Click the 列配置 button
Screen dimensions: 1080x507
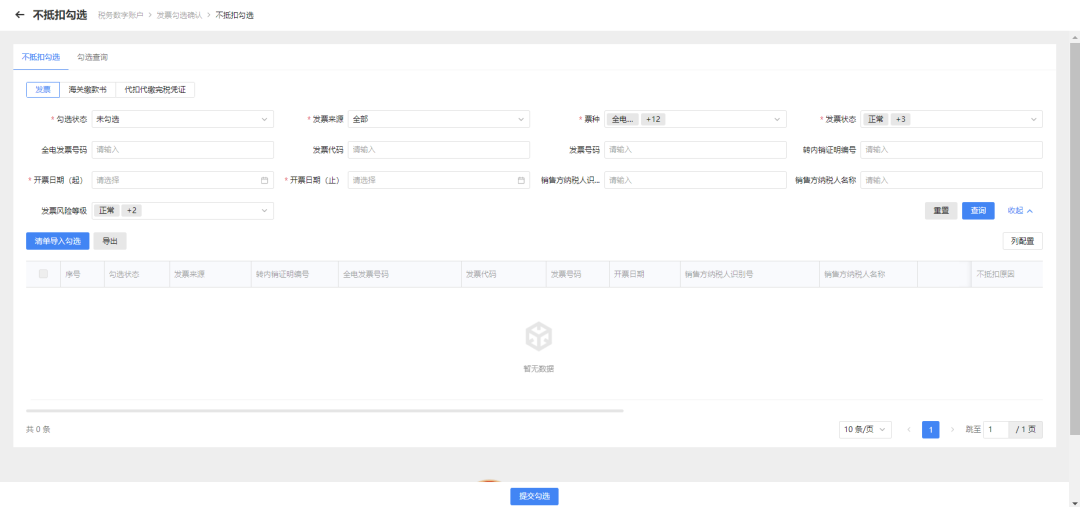coord(1022,241)
